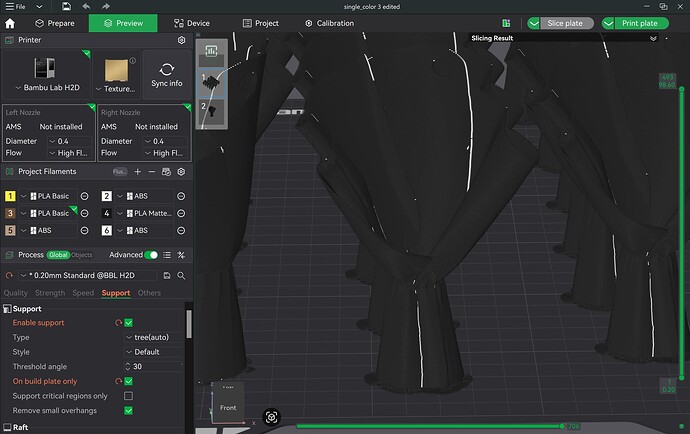Viewport: 690px width, 434px height.
Task: Click the redo arrow icon
Action: click(x=106, y=6)
